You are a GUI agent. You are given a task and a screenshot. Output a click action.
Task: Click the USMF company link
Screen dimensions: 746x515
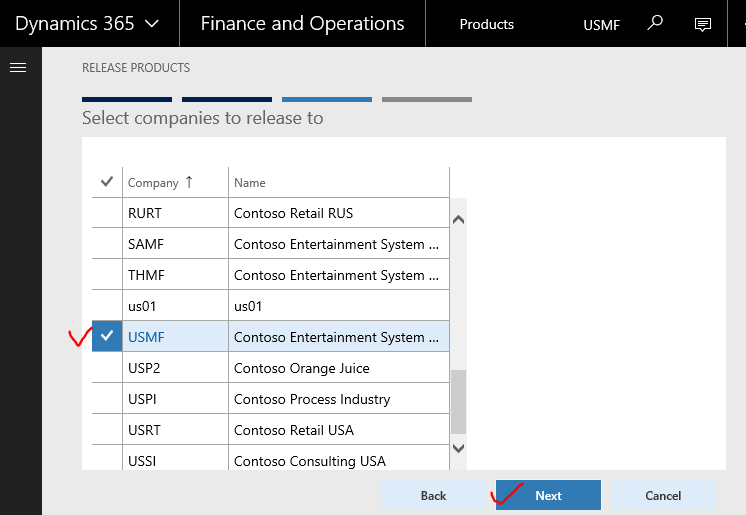[x=146, y=337]
